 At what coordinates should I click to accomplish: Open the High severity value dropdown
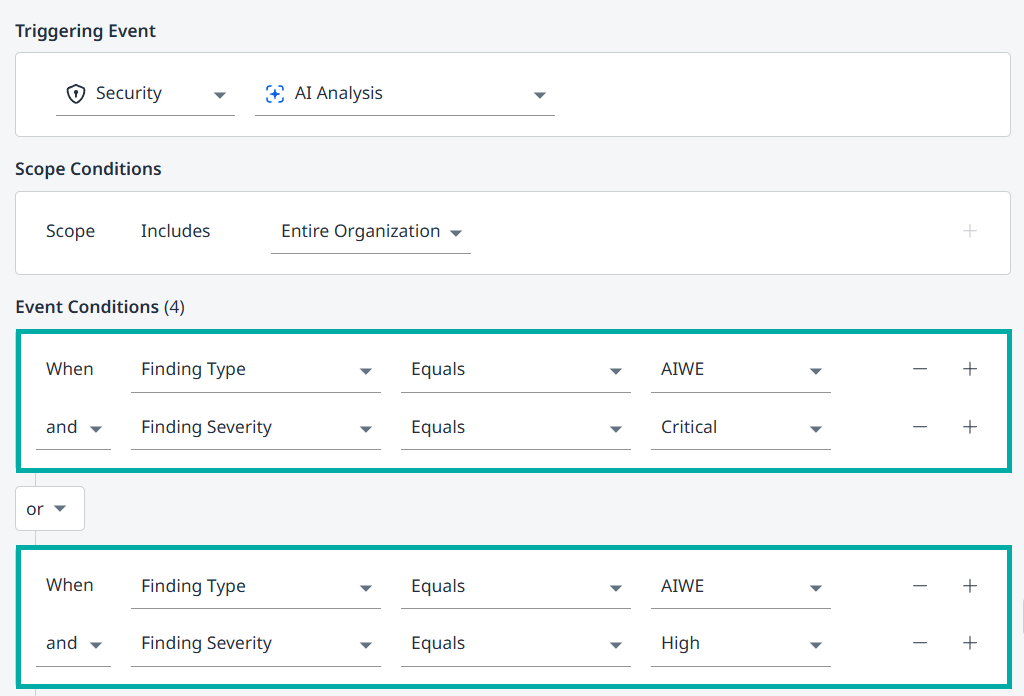740,644
